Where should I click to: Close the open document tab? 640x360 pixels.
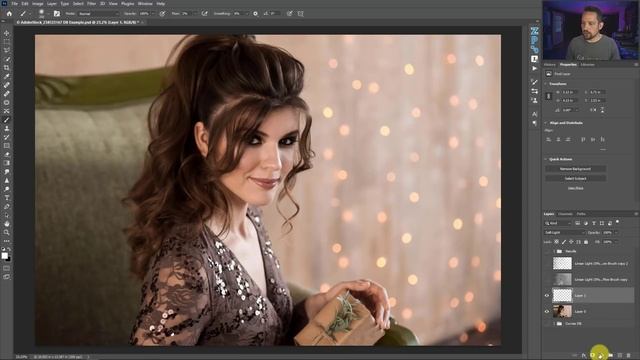point(142,22)
